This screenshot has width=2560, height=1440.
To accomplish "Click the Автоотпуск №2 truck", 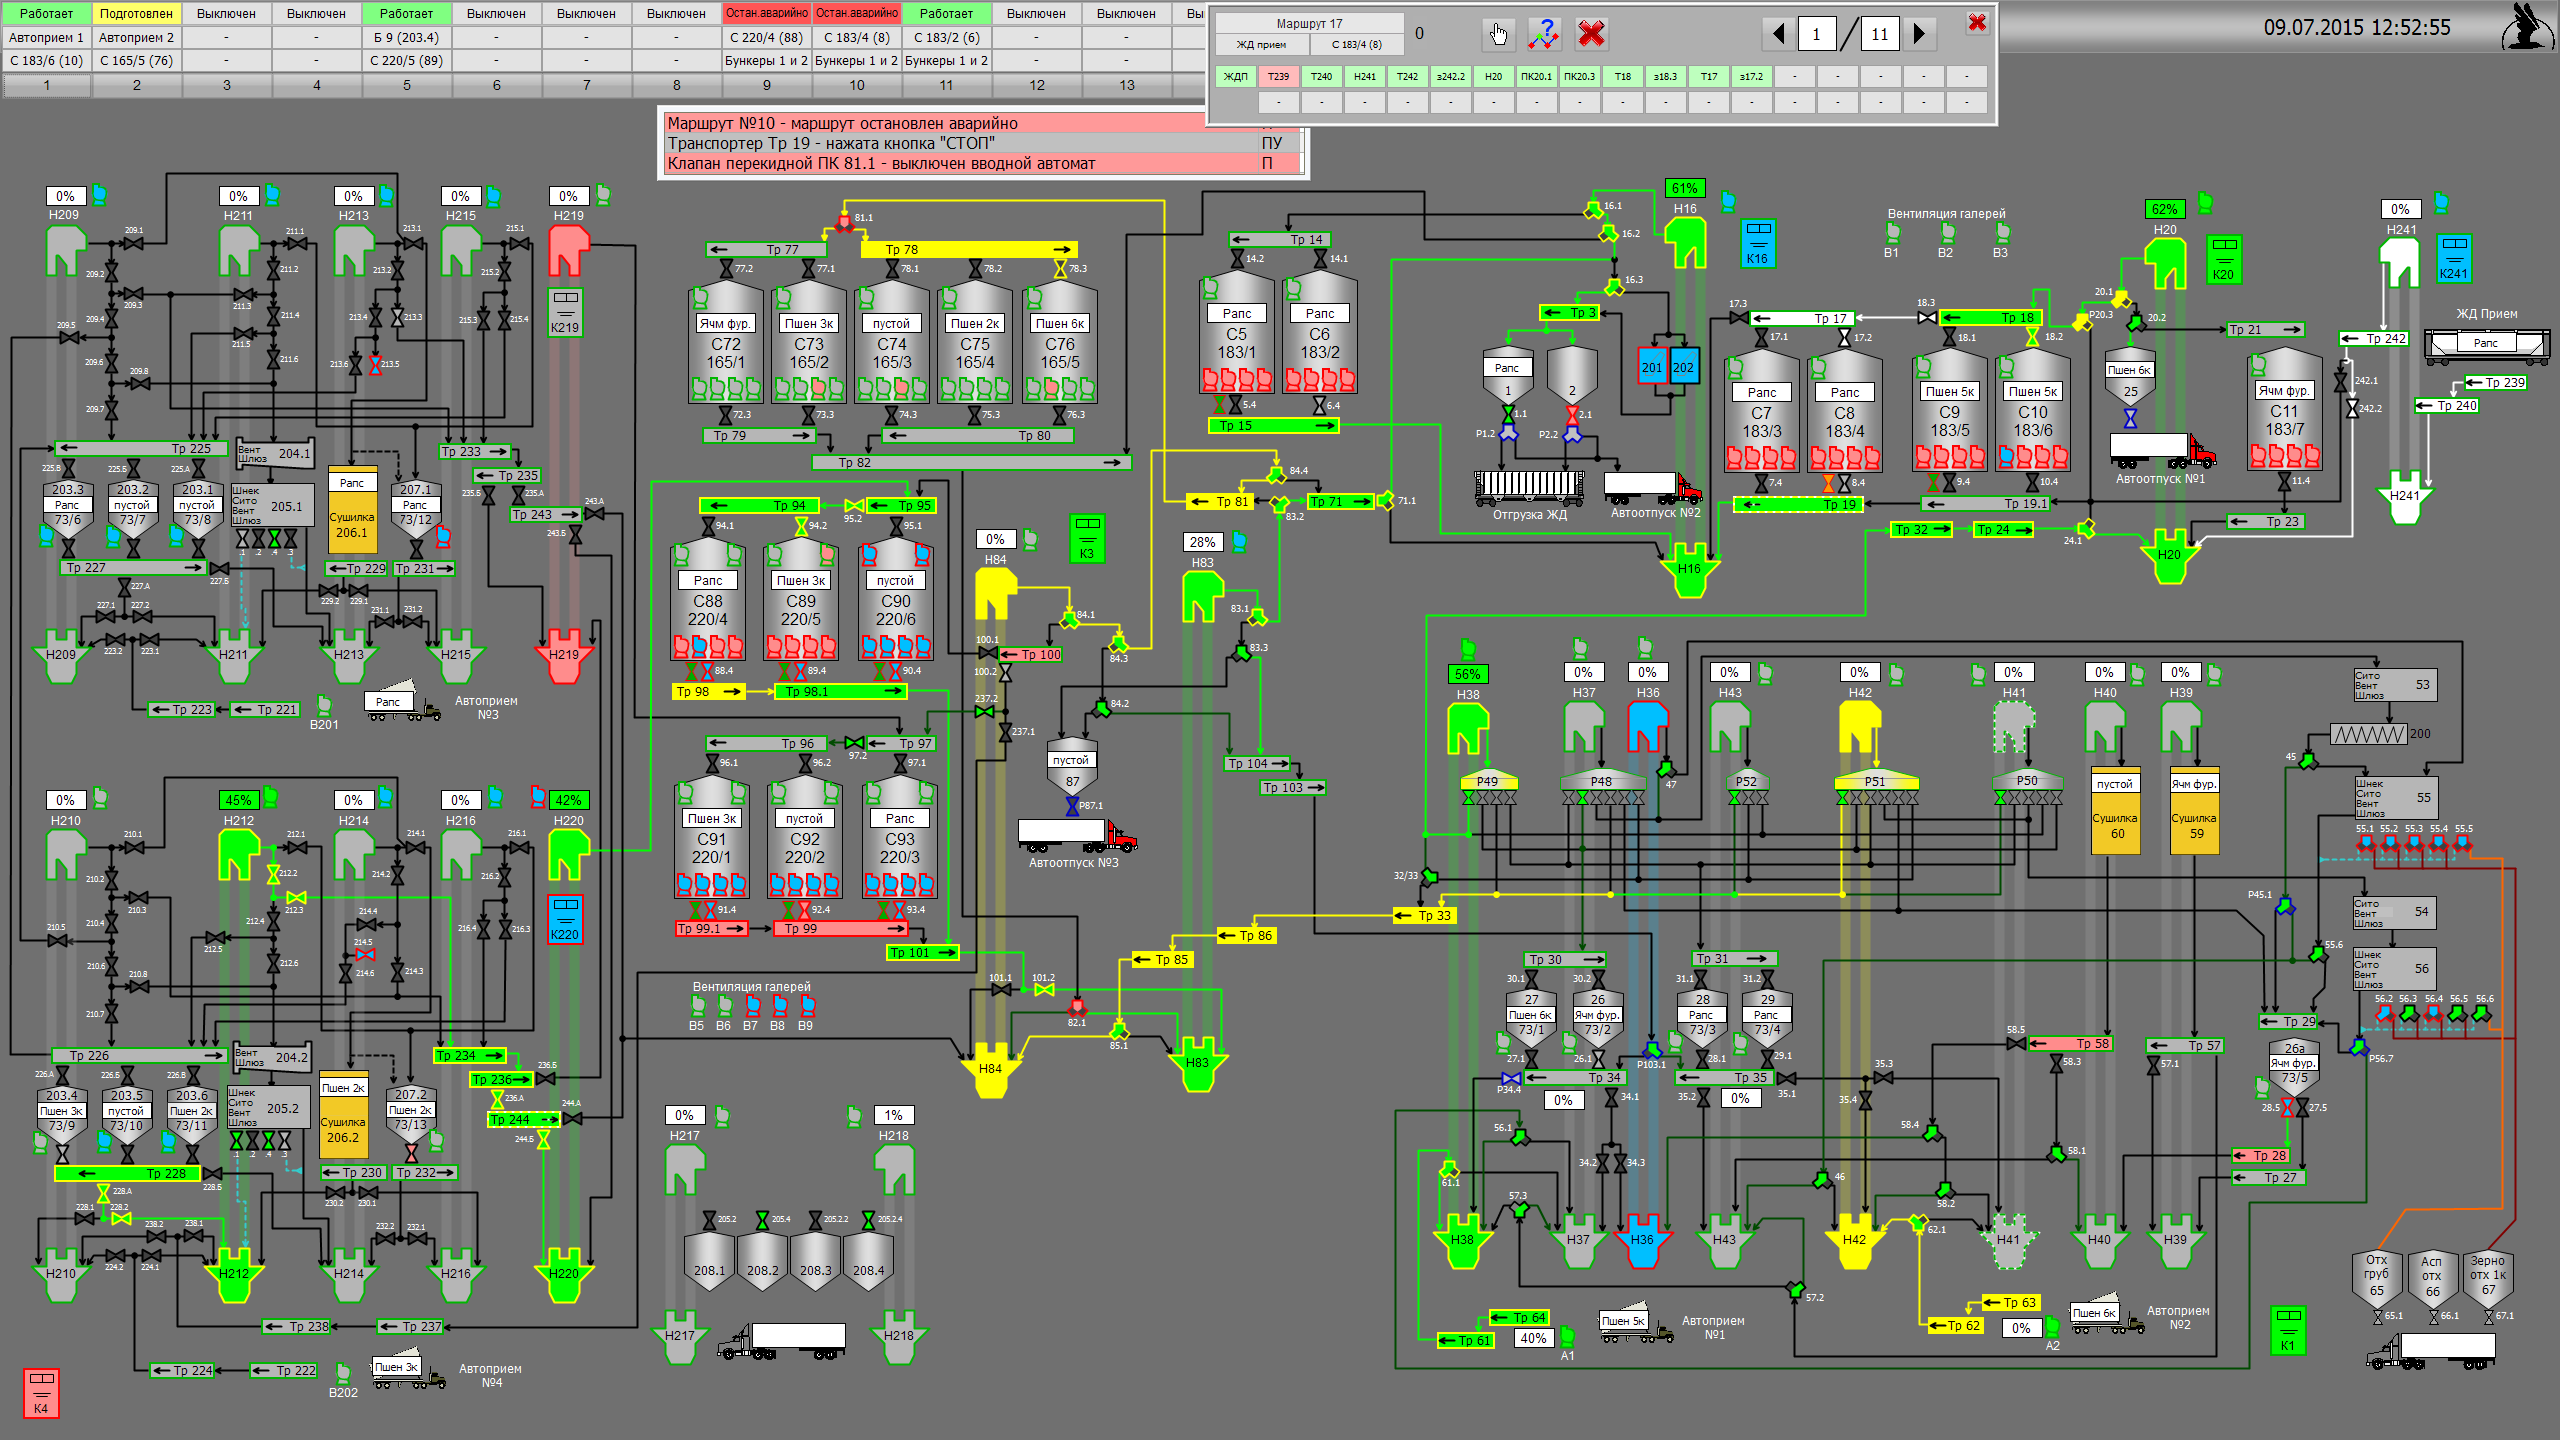I will [1652, 487].
